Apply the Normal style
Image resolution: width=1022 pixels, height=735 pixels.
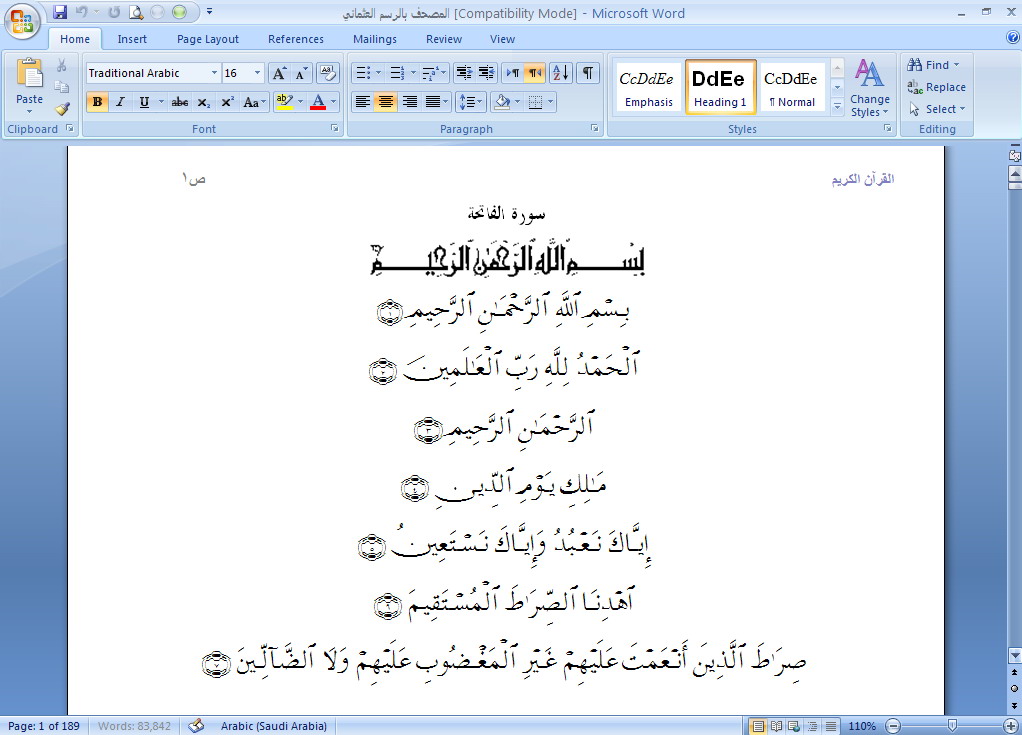[x=792, y=87]
